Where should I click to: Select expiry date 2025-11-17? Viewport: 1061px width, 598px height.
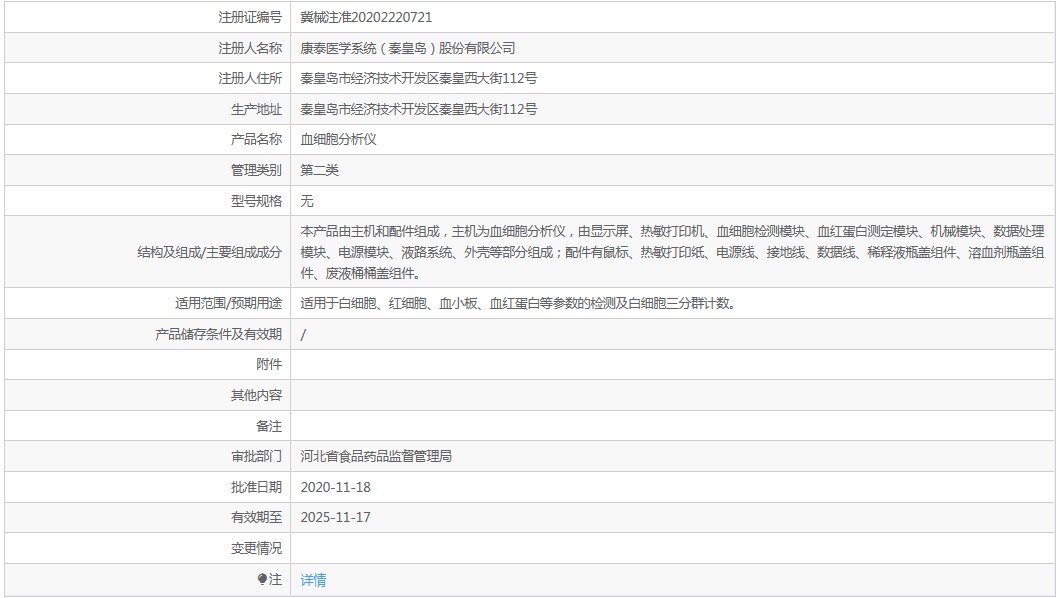(336, 518)
